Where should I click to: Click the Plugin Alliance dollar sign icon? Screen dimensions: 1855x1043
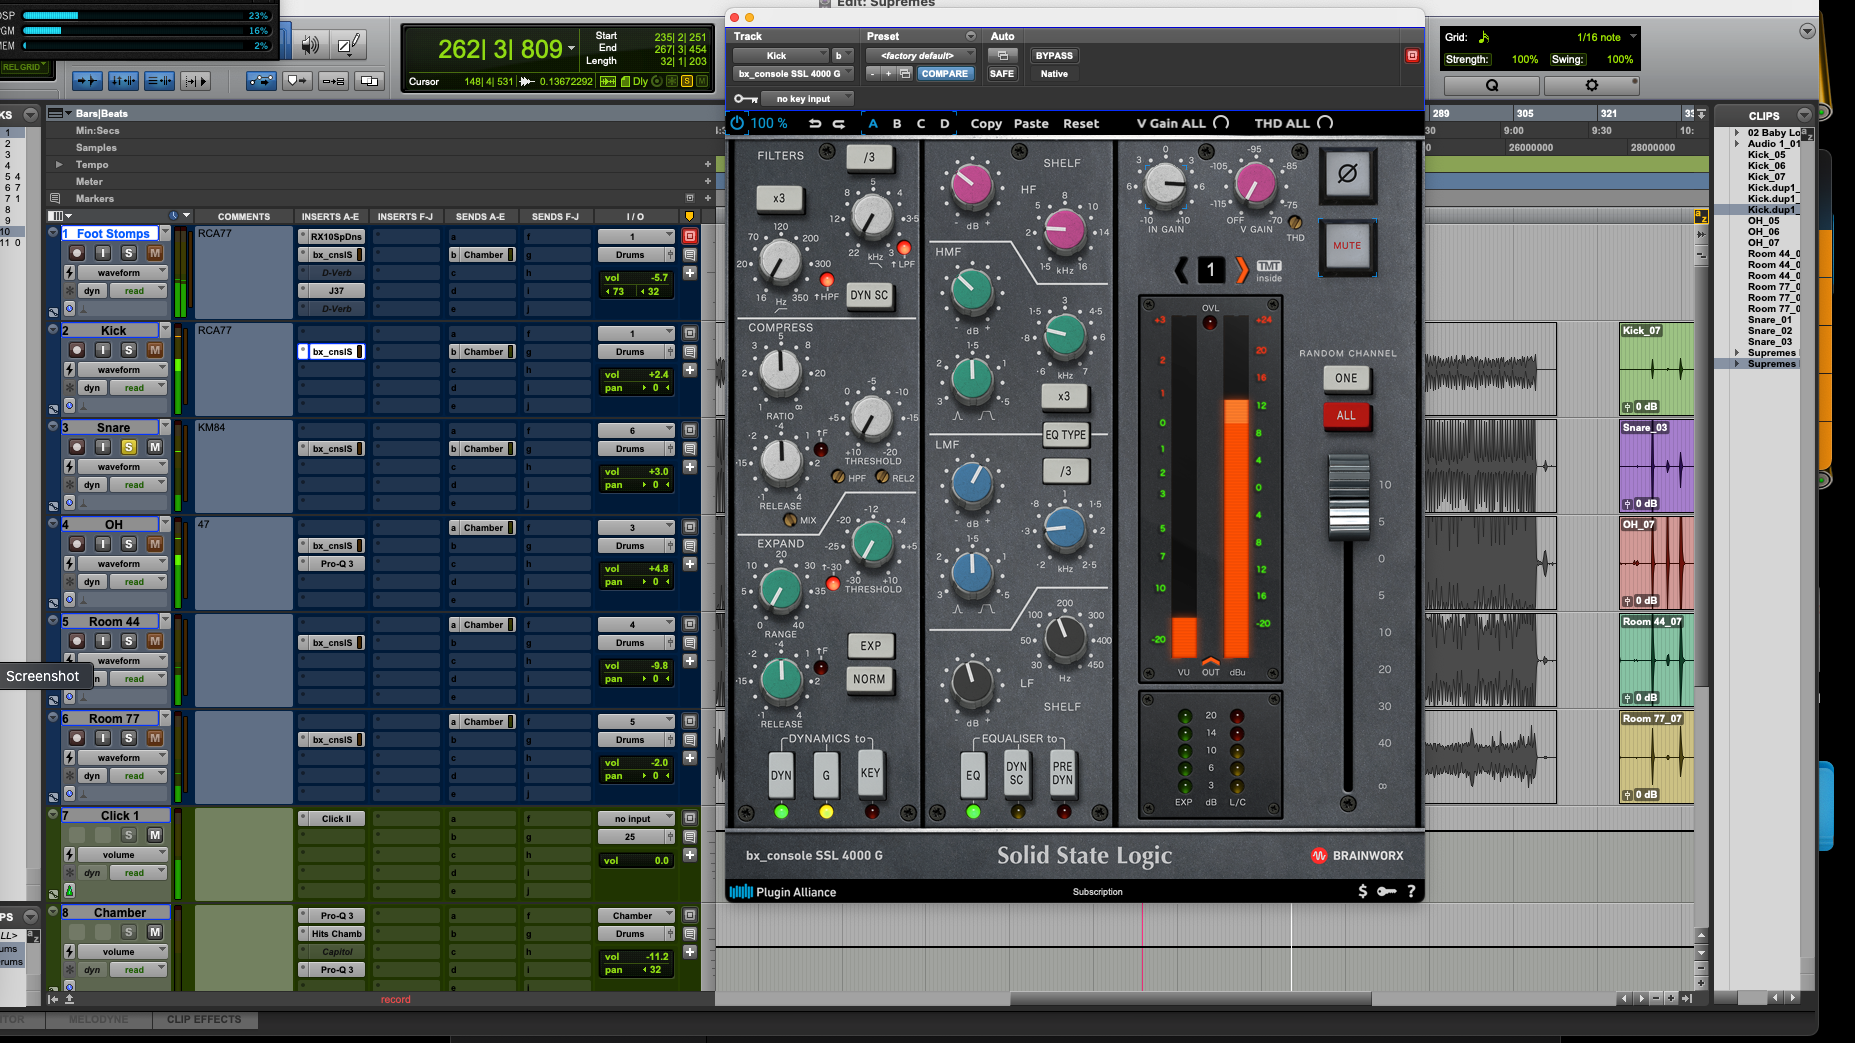1362,891
